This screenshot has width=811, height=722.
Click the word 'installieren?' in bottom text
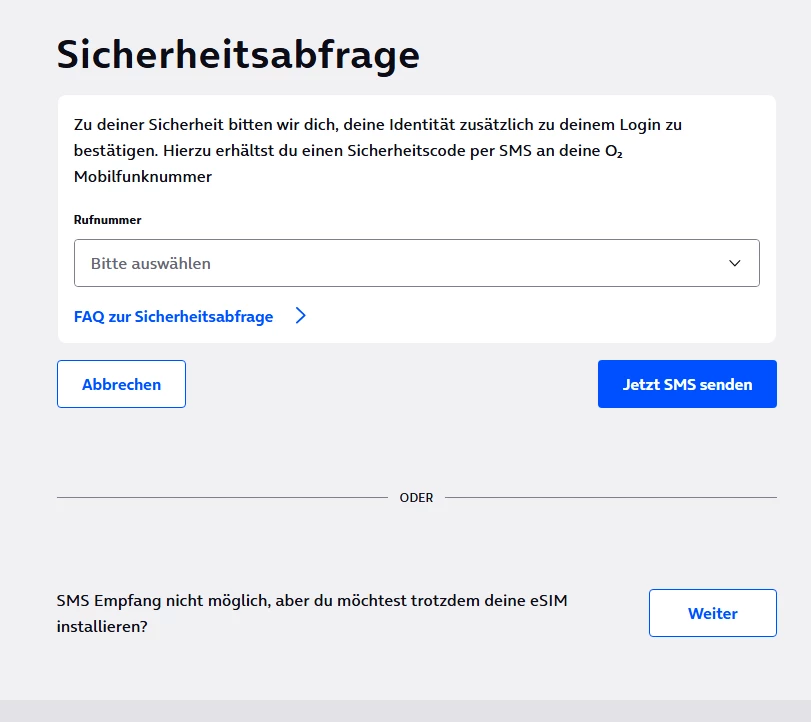tap(102, 627)
